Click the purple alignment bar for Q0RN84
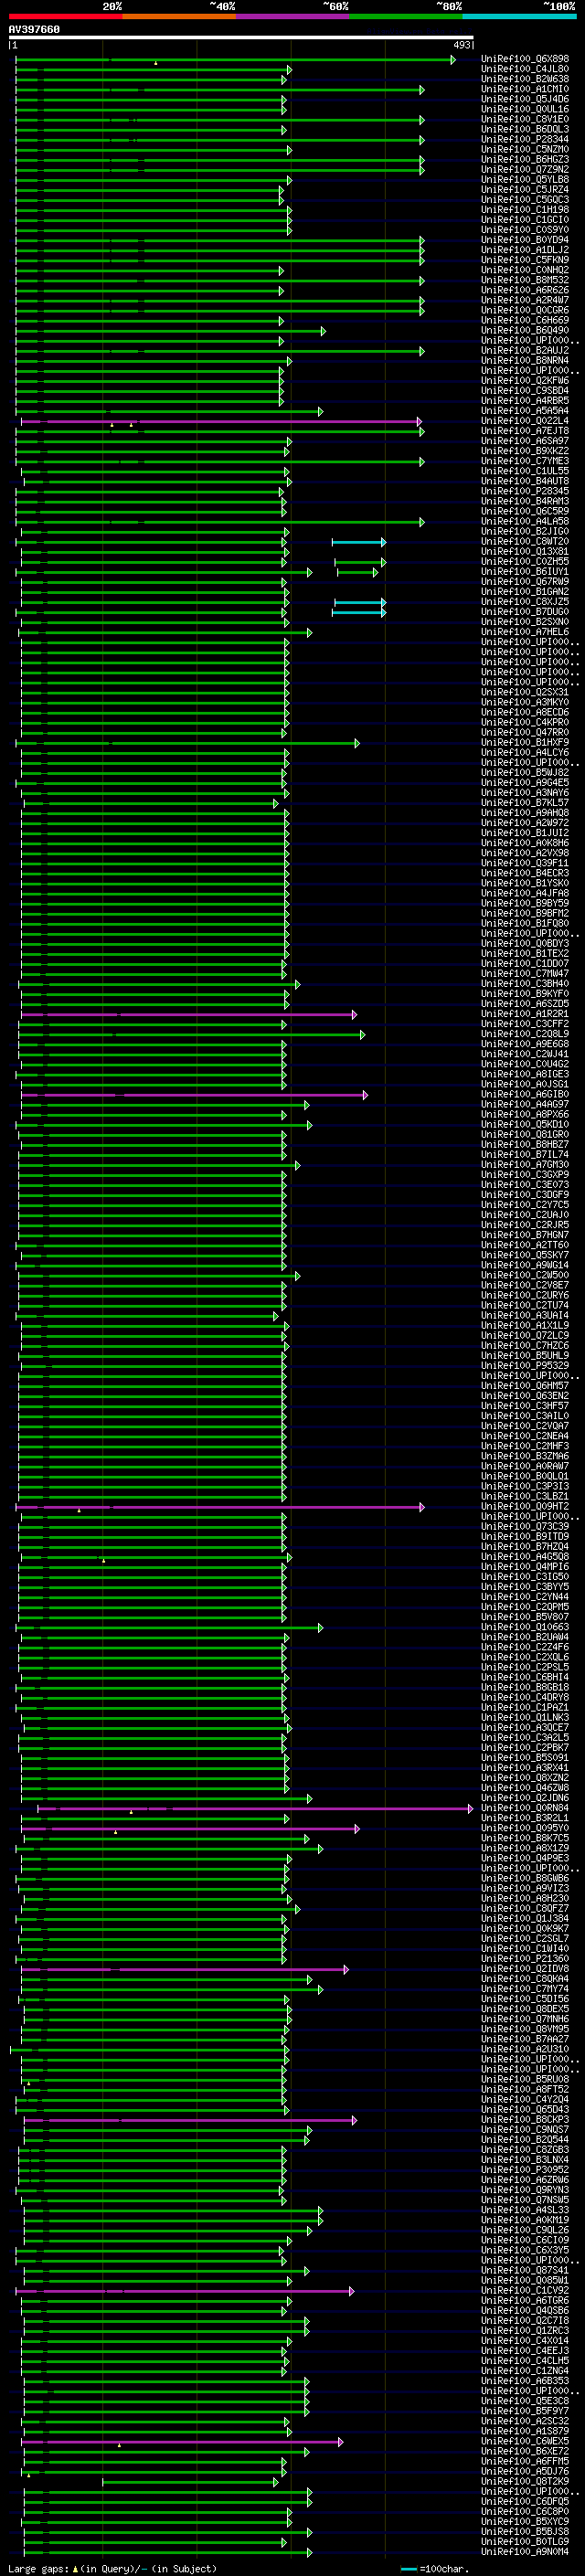This screenshot has height=2576, width=585. 255,1808
